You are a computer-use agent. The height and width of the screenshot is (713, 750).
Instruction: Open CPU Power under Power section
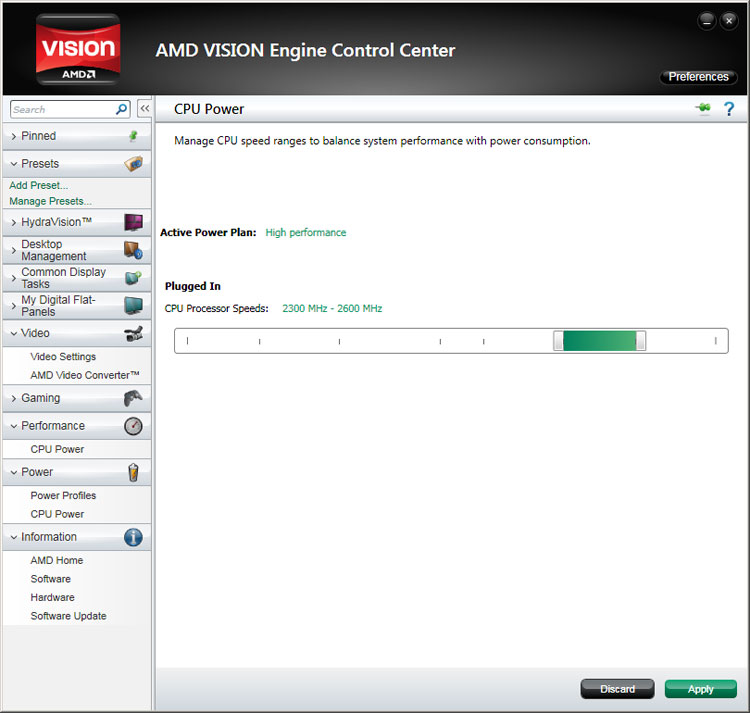(x=57, y=514)
